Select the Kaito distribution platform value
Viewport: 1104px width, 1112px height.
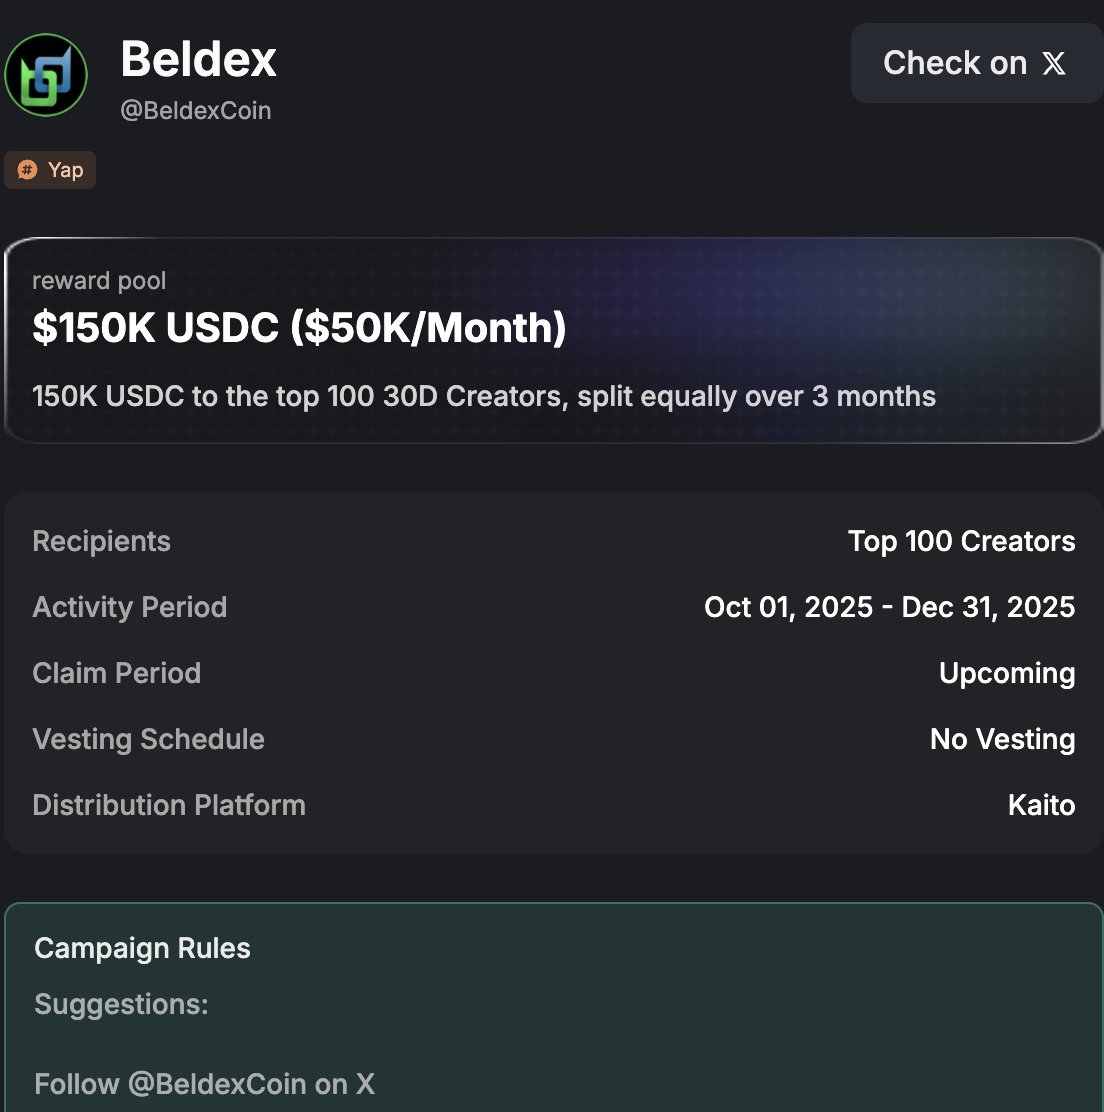pyautogui.click(x=1041, y=805)
